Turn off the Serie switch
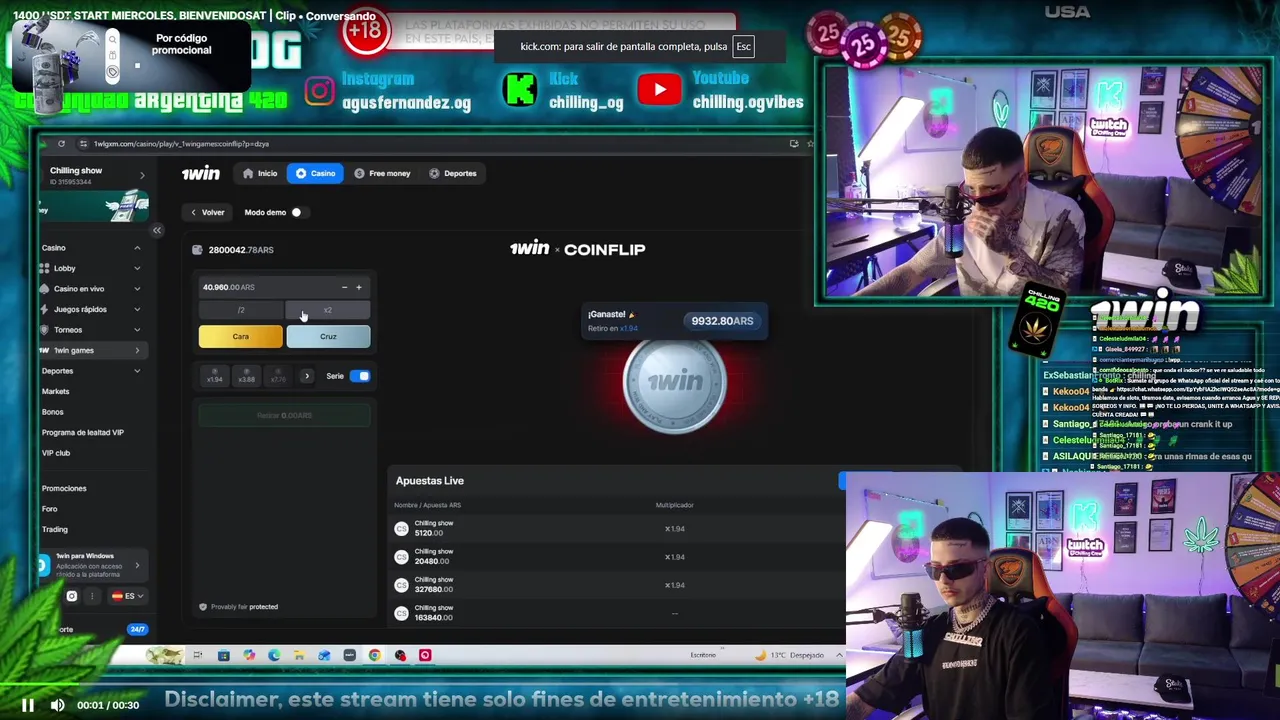The height and width of the screenshot is (720, 1280). click(360, 377)
